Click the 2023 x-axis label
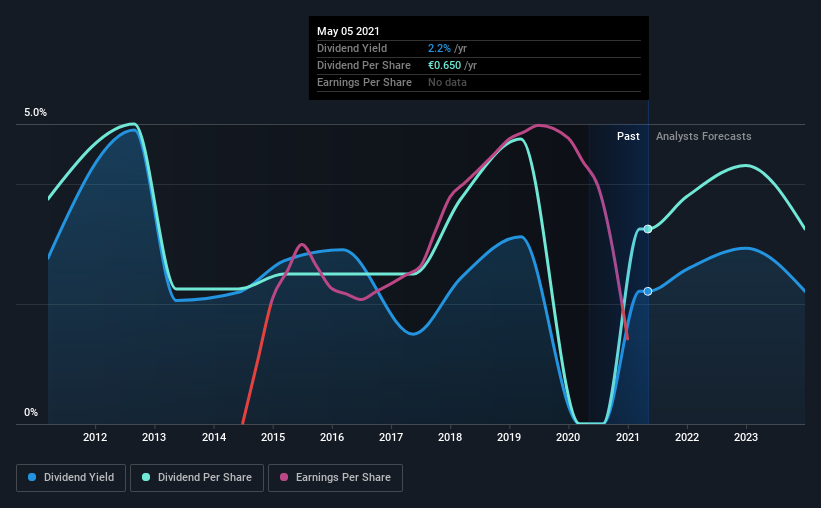The width and height of the screenshot is (821, 508). point(746,437)
